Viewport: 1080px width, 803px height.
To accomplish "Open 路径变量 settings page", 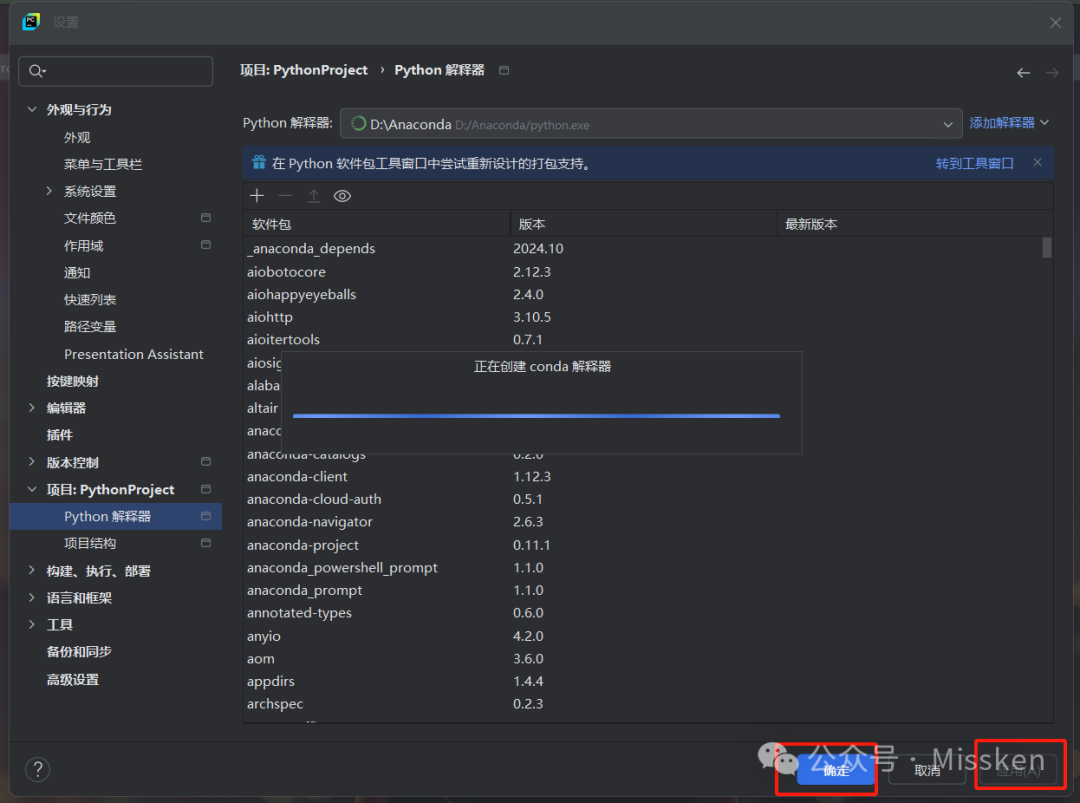I will click(90, 326).
